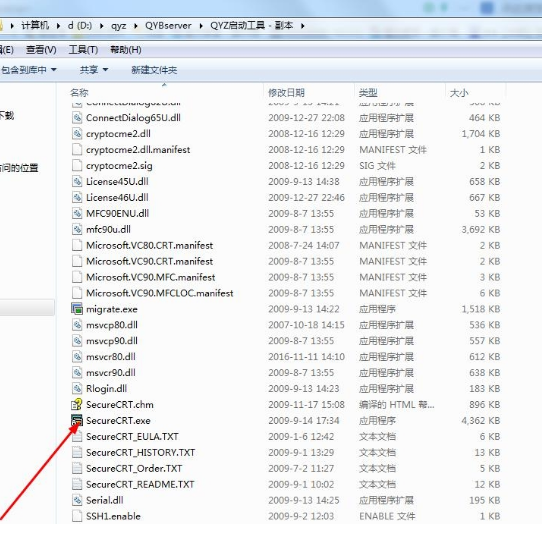
Task: Click the 新建文件夹 button
Action: (x=154, y=70)
